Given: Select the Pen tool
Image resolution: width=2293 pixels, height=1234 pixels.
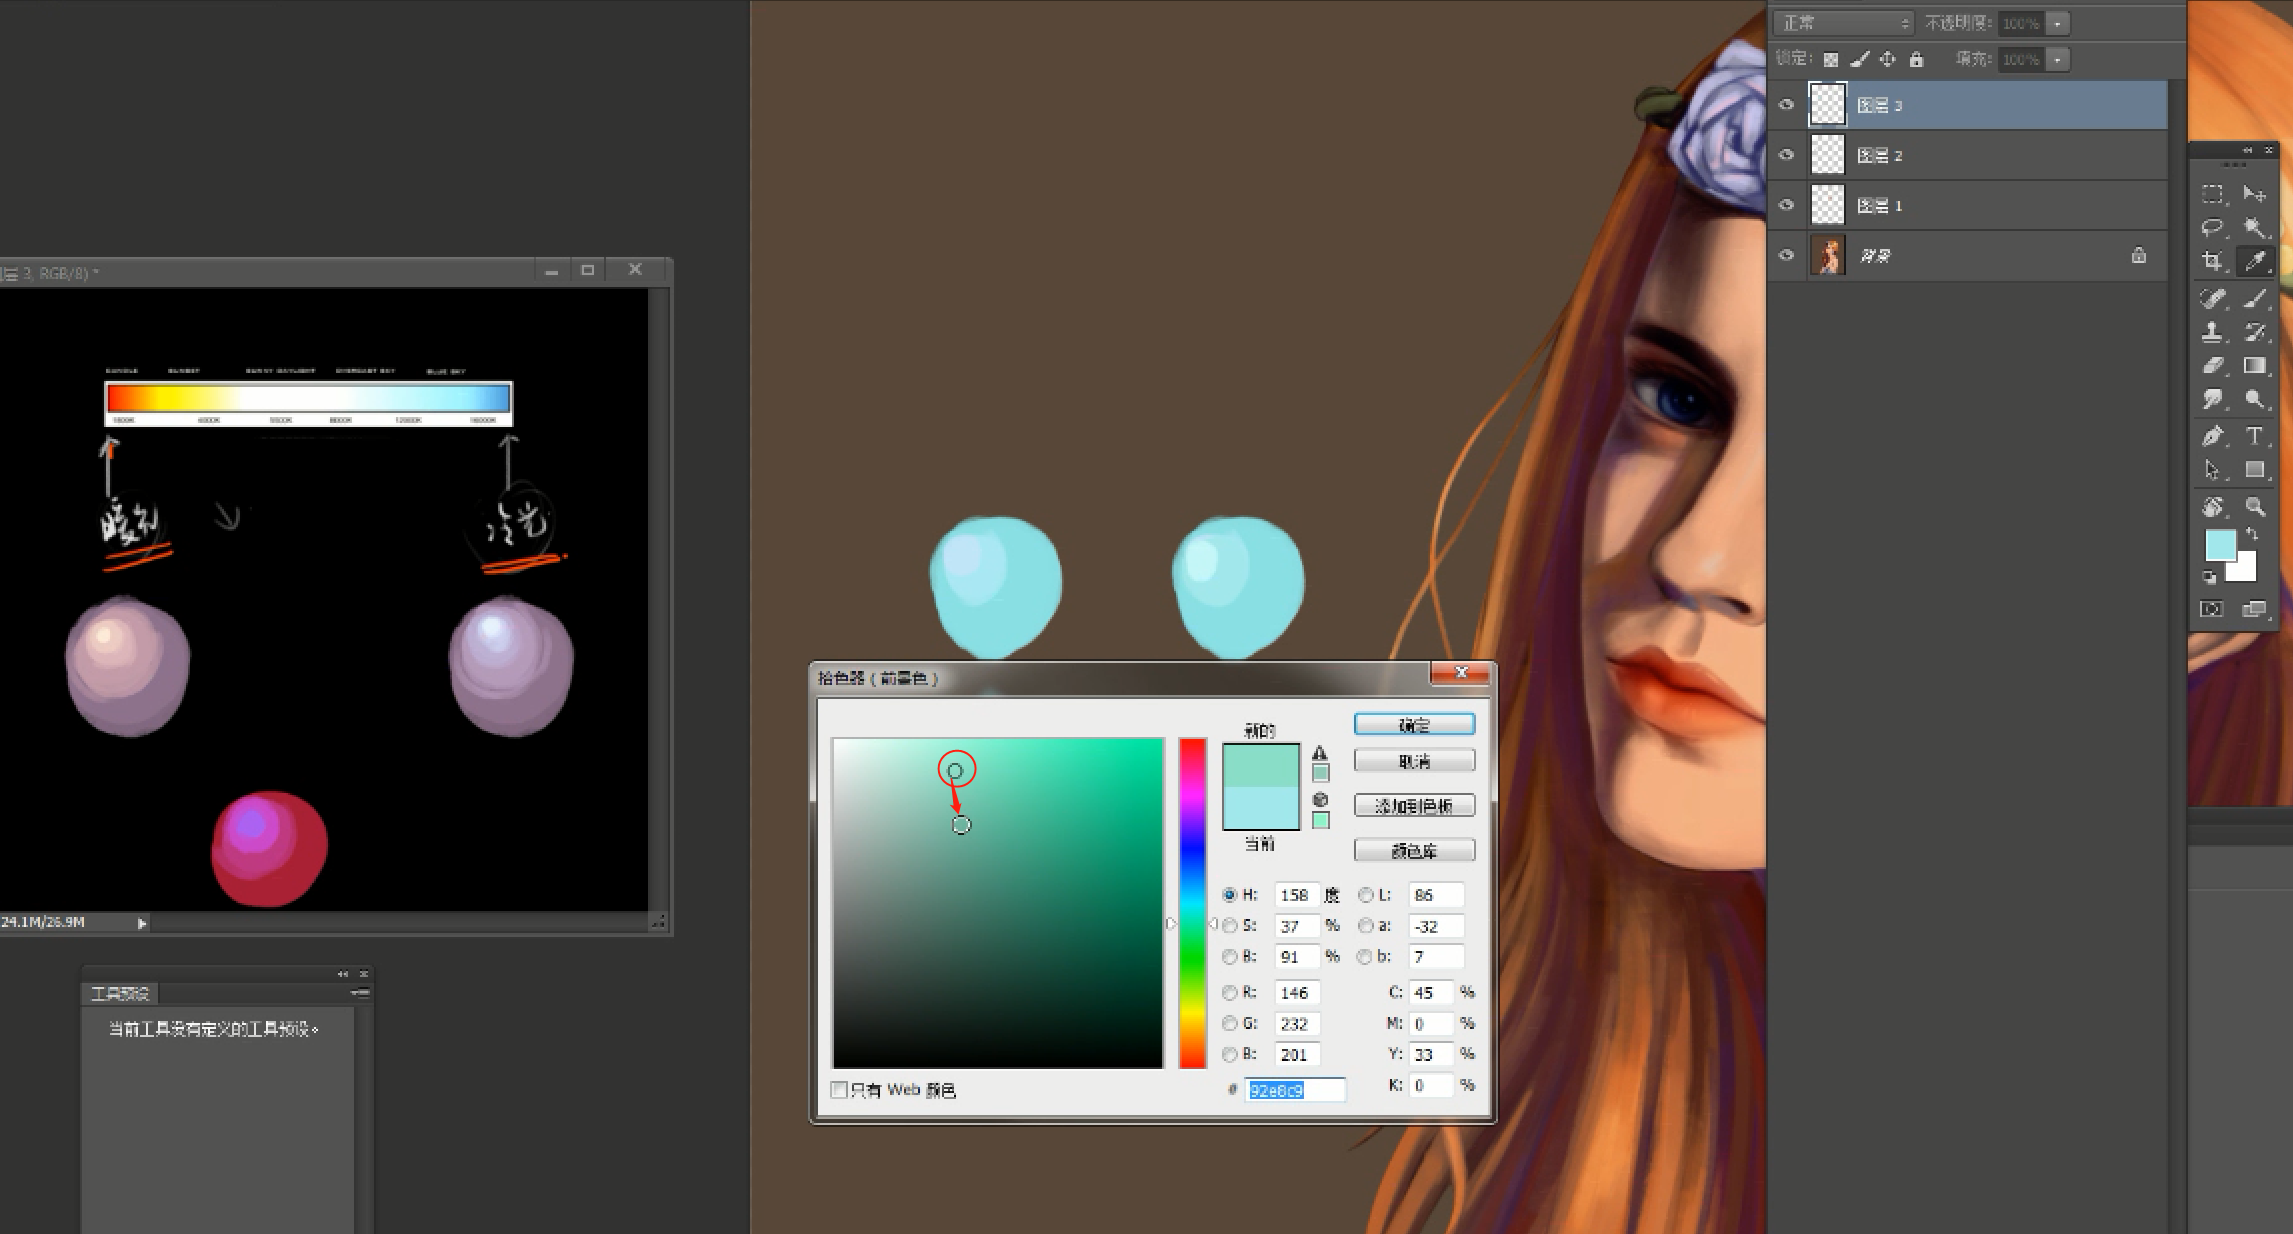Looking at the screenshot, I should click(x=2212, y=436).
